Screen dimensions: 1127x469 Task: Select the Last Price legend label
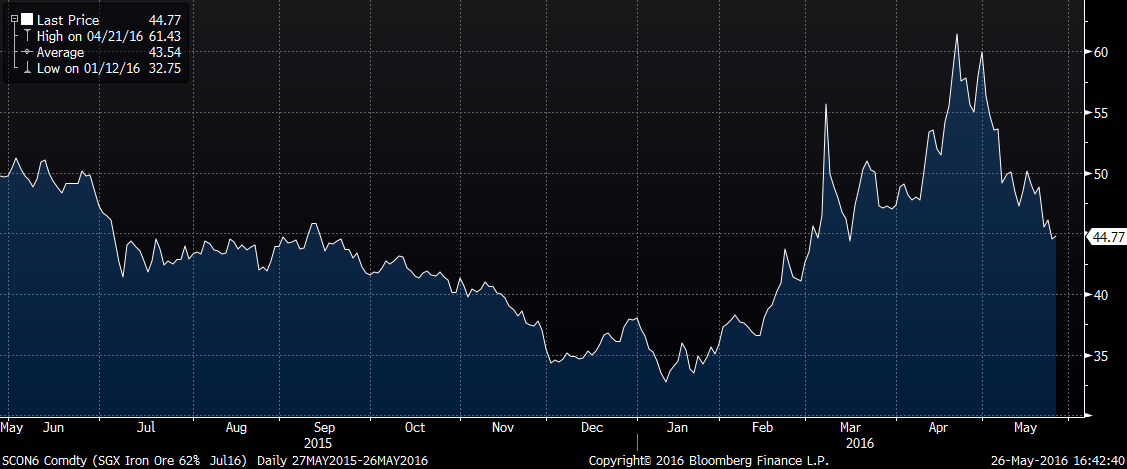(x=67, y=20)
